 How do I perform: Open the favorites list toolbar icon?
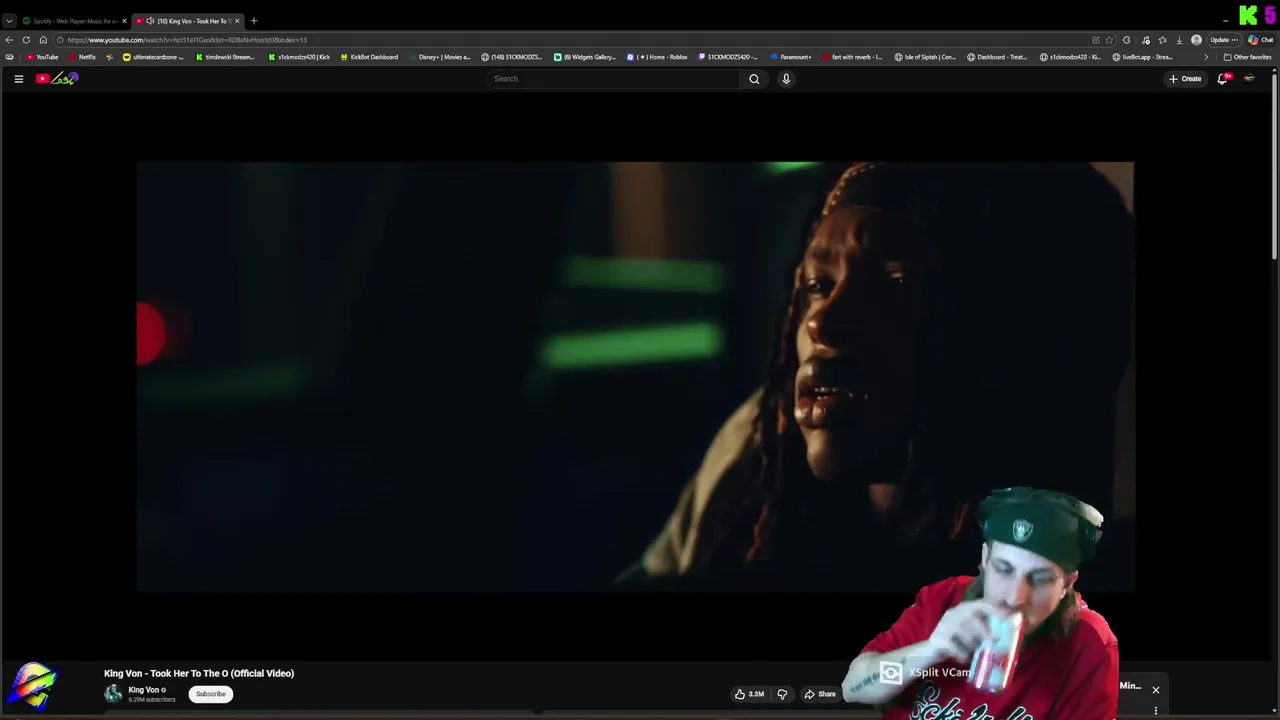(1162, 40)
